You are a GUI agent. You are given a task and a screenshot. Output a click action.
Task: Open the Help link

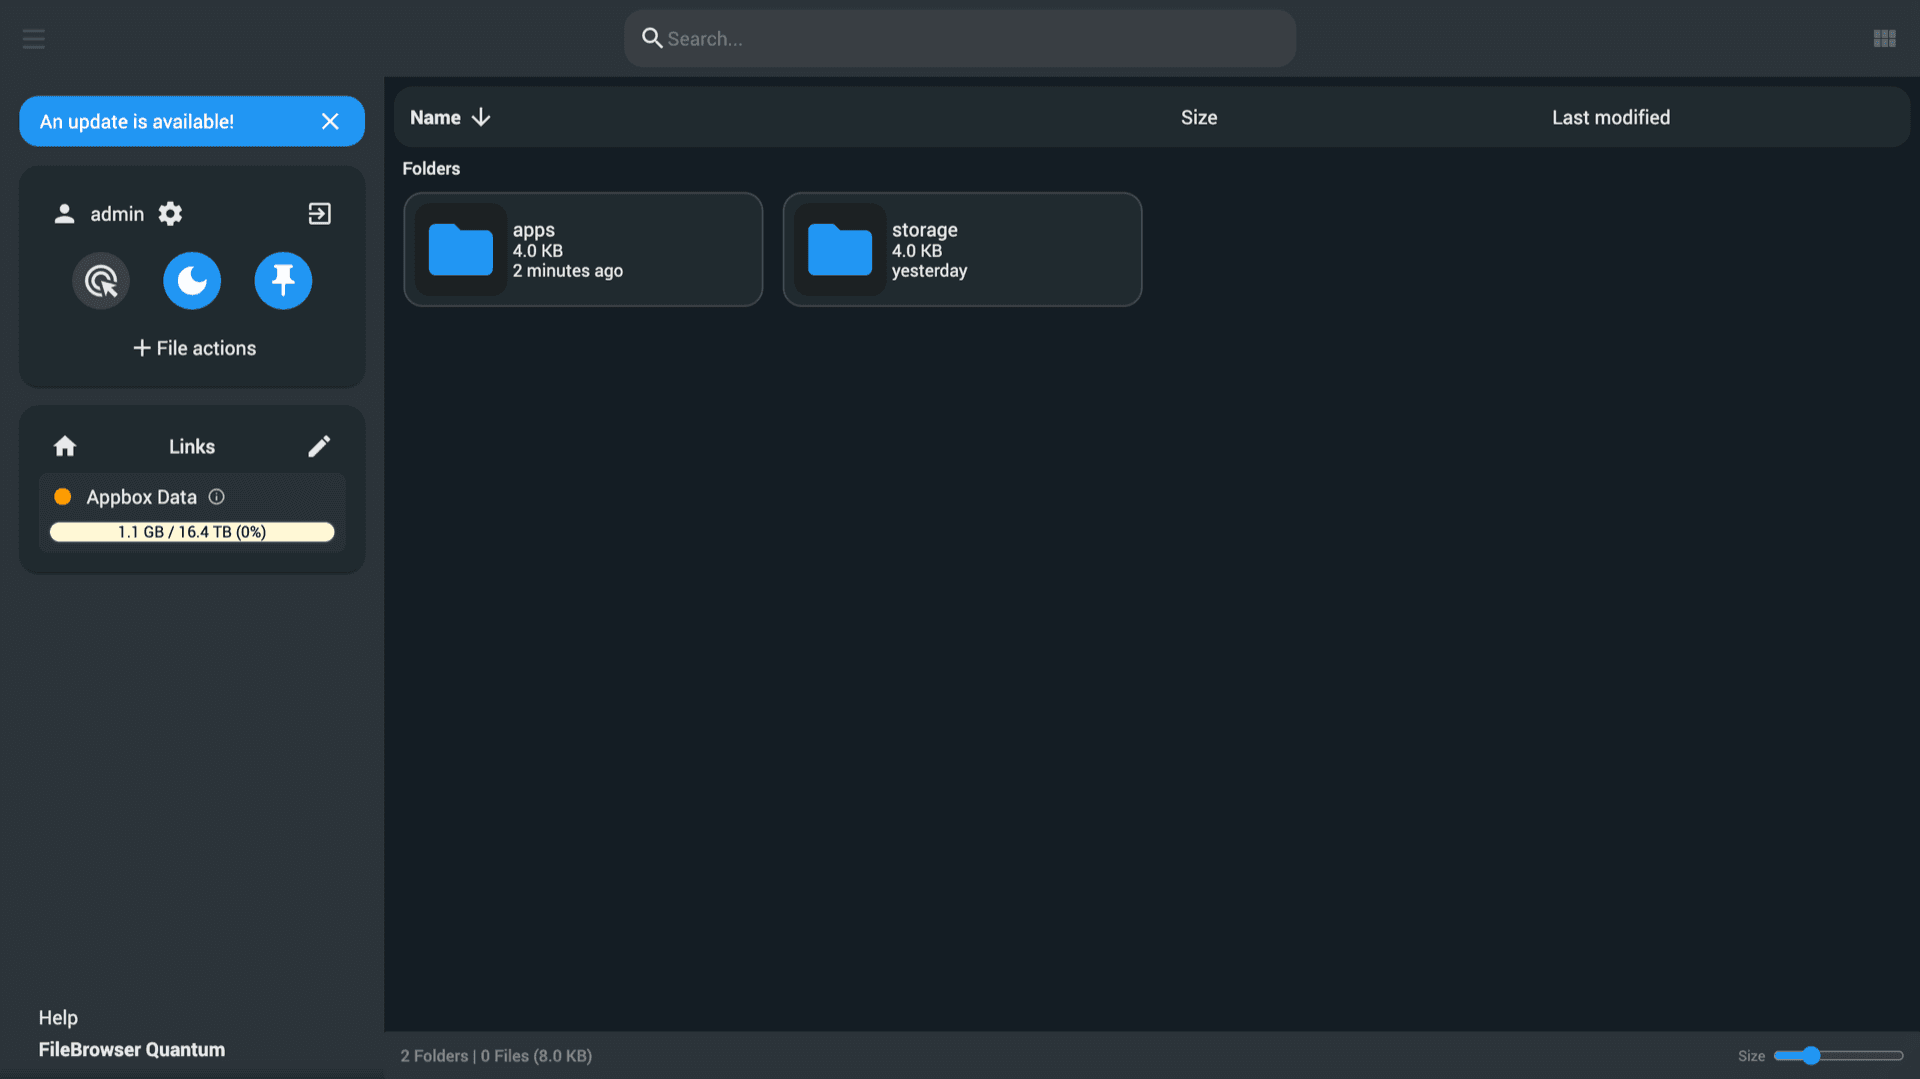coord(58,1017)
